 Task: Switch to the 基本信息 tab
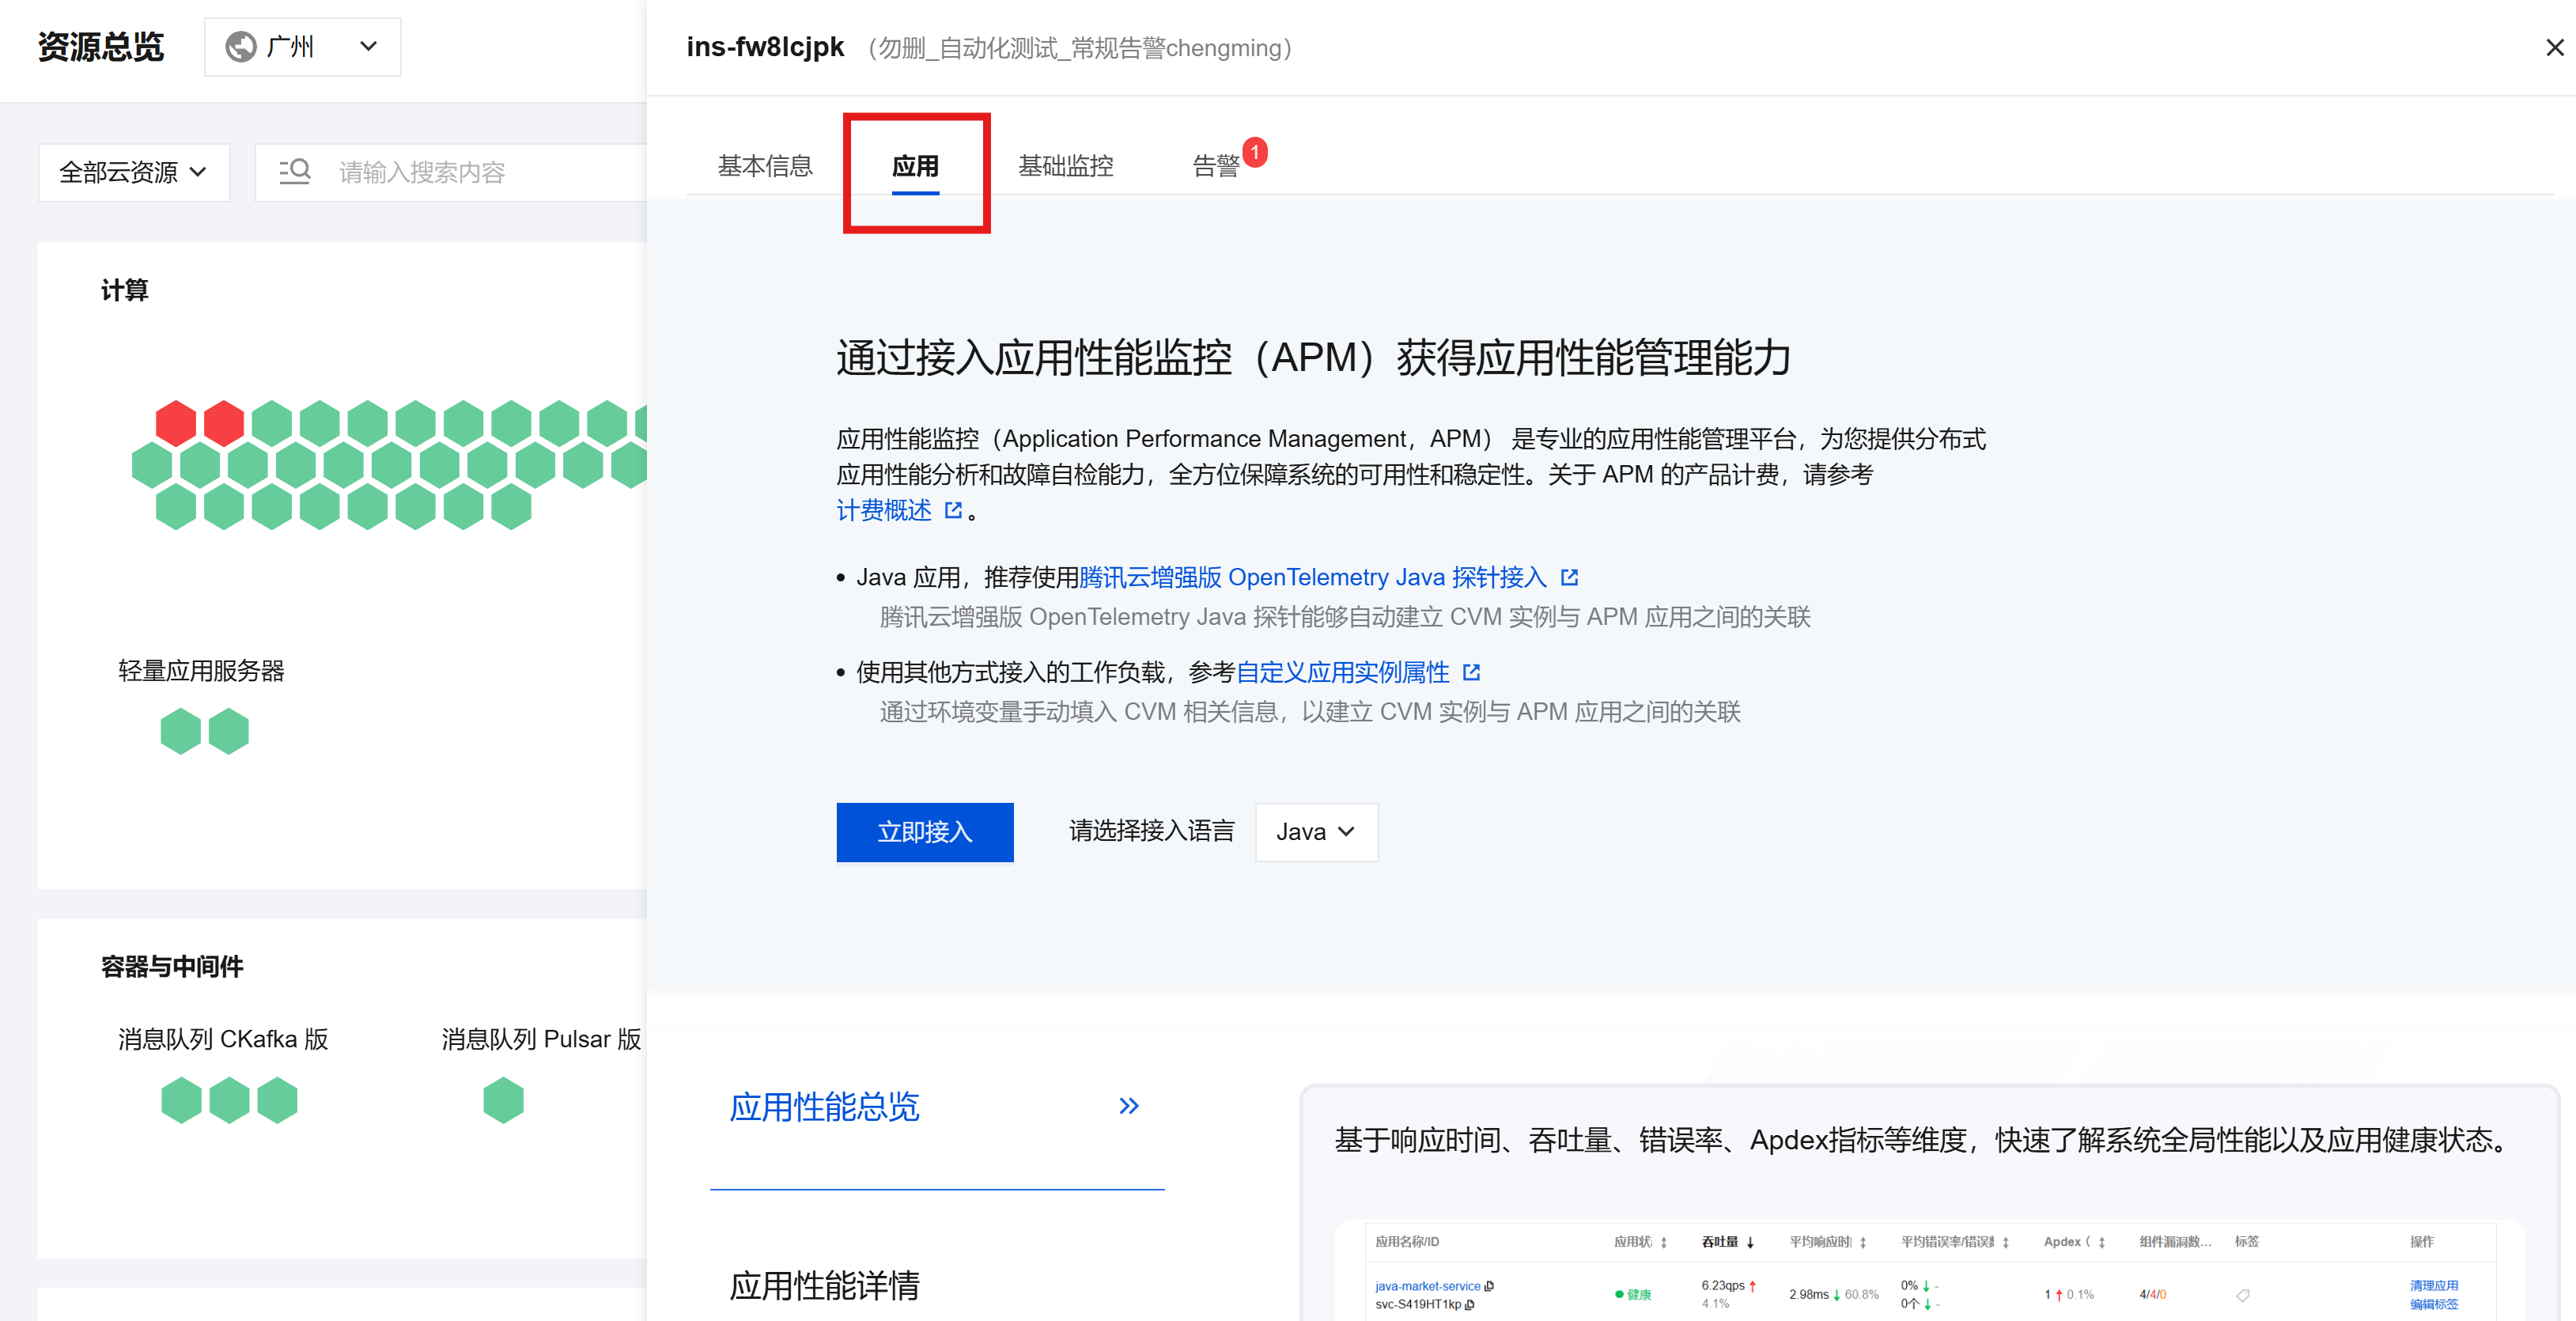tap(765, 165)
